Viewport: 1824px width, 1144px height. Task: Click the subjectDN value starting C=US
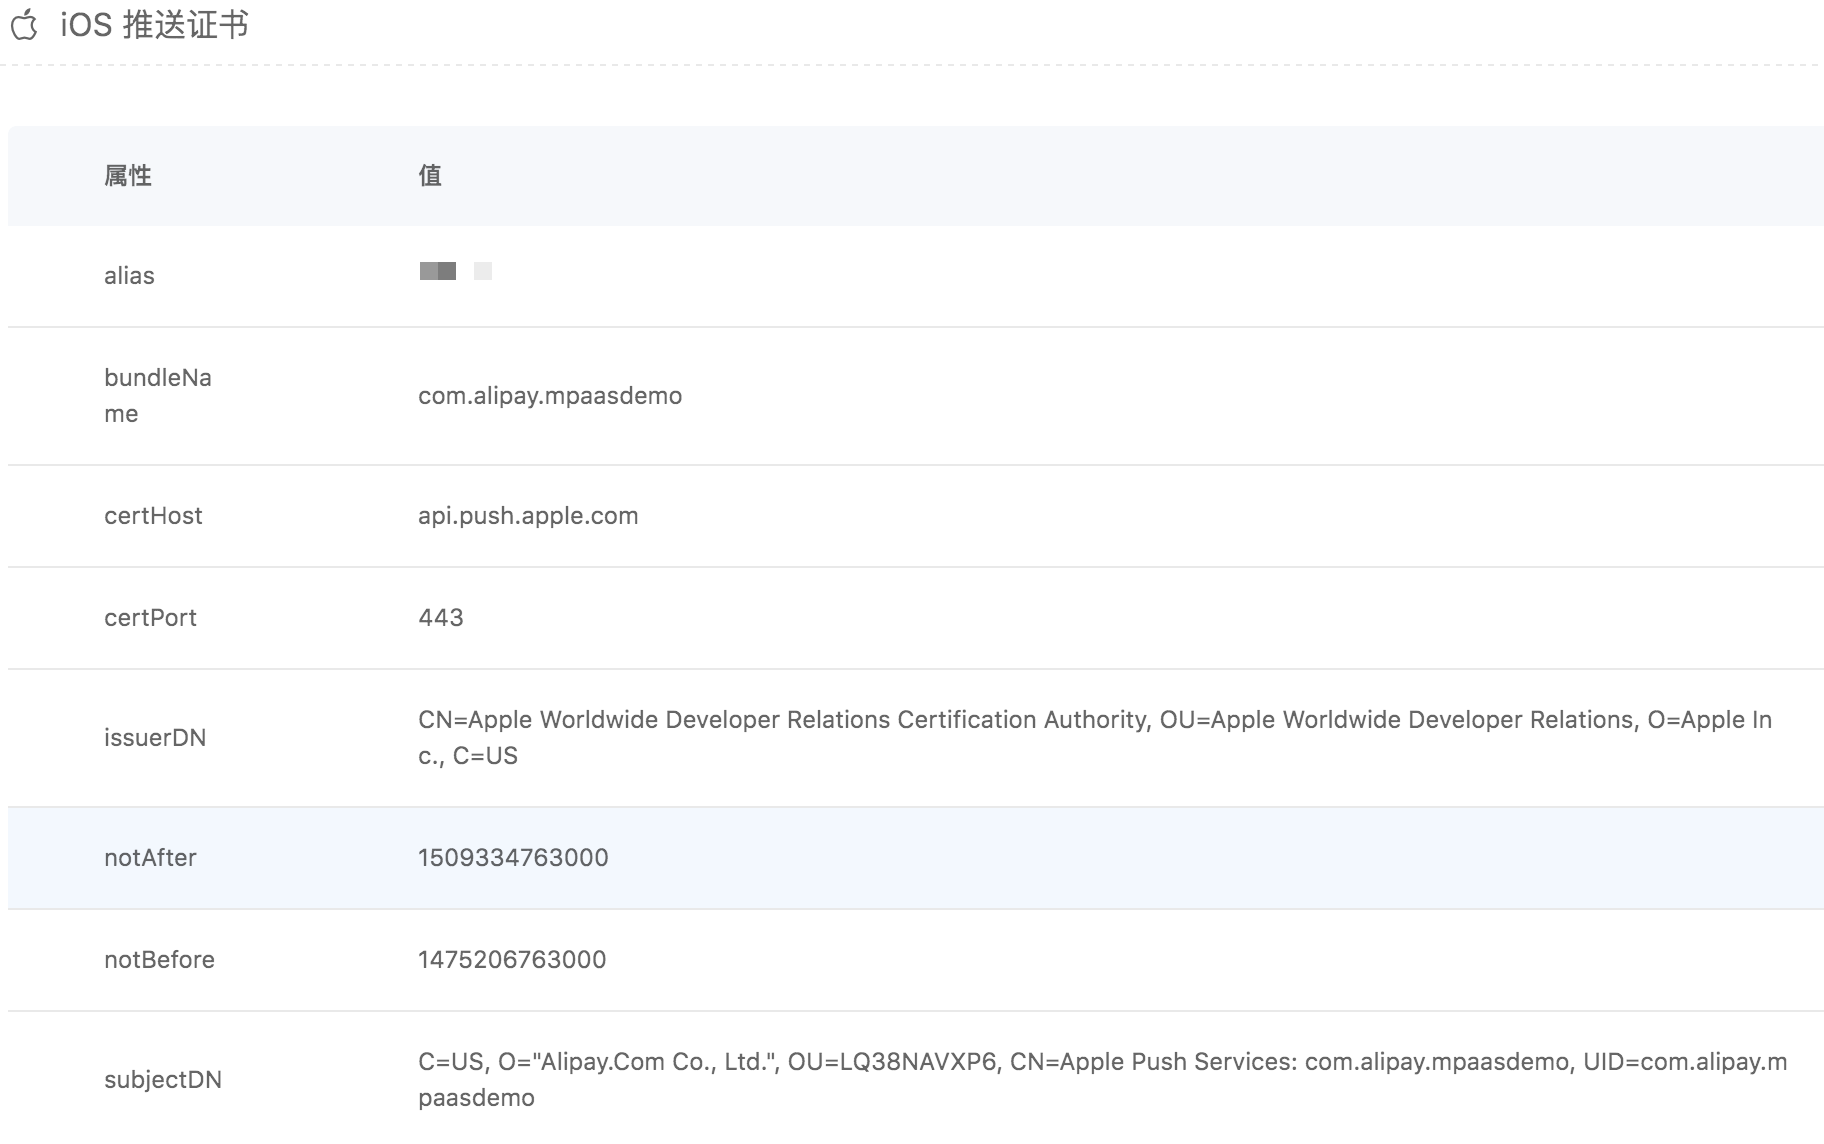point(1103,1080)
